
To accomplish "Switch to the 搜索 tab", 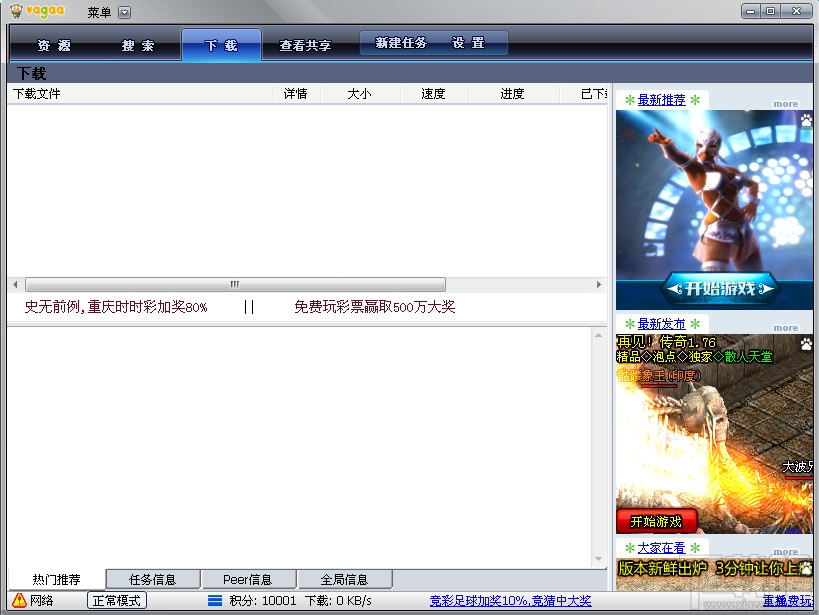I will (x=138, y=45).
